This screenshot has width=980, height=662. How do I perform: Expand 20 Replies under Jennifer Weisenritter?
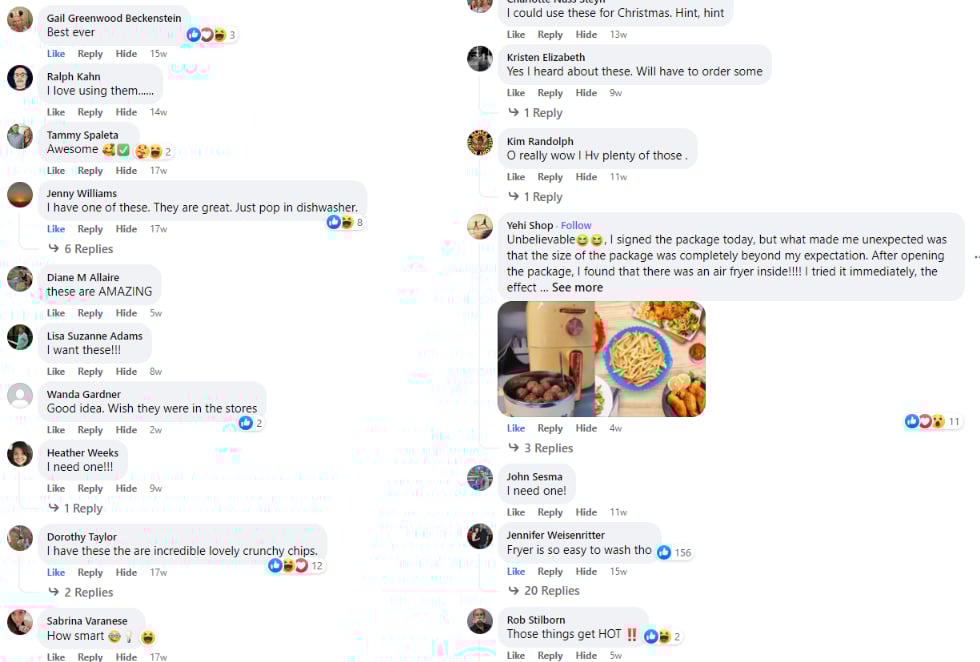point(544,591)
